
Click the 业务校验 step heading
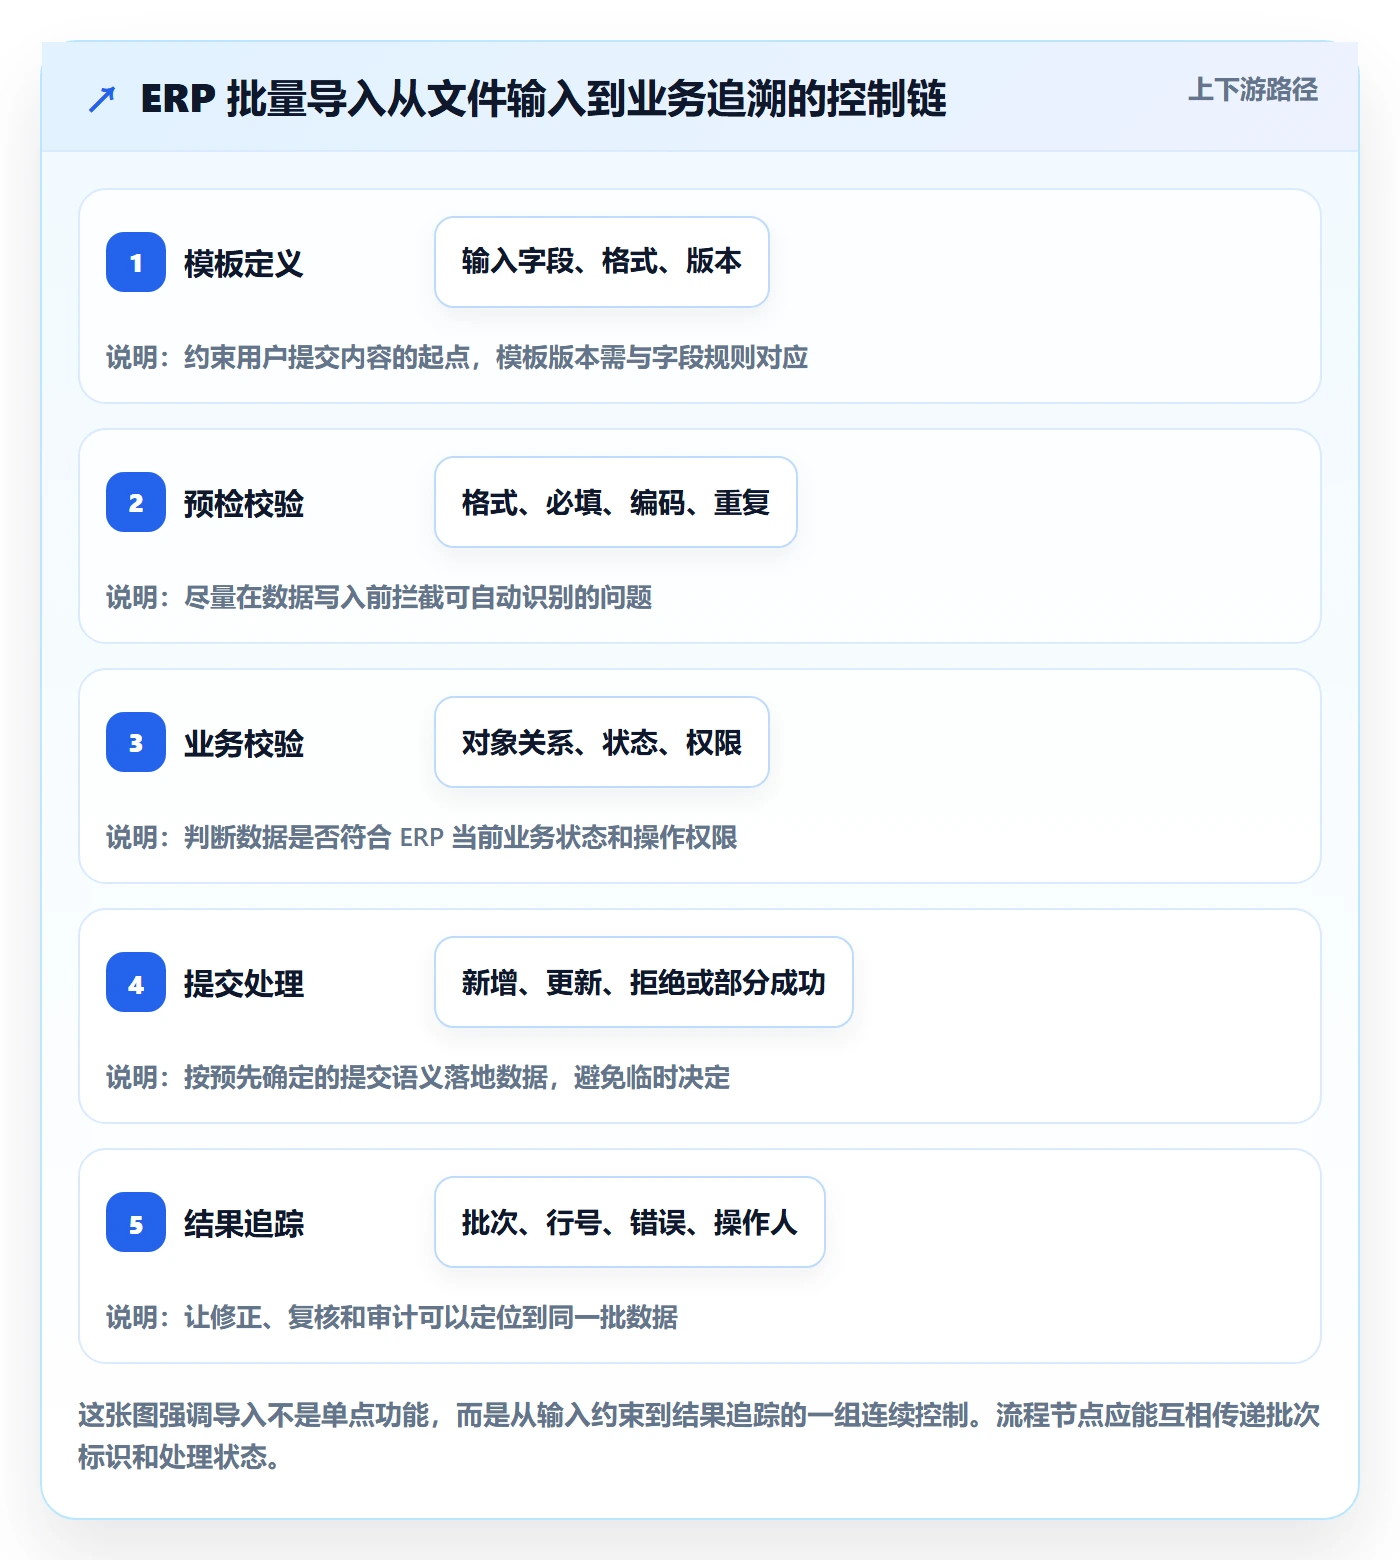pos(243,743)
